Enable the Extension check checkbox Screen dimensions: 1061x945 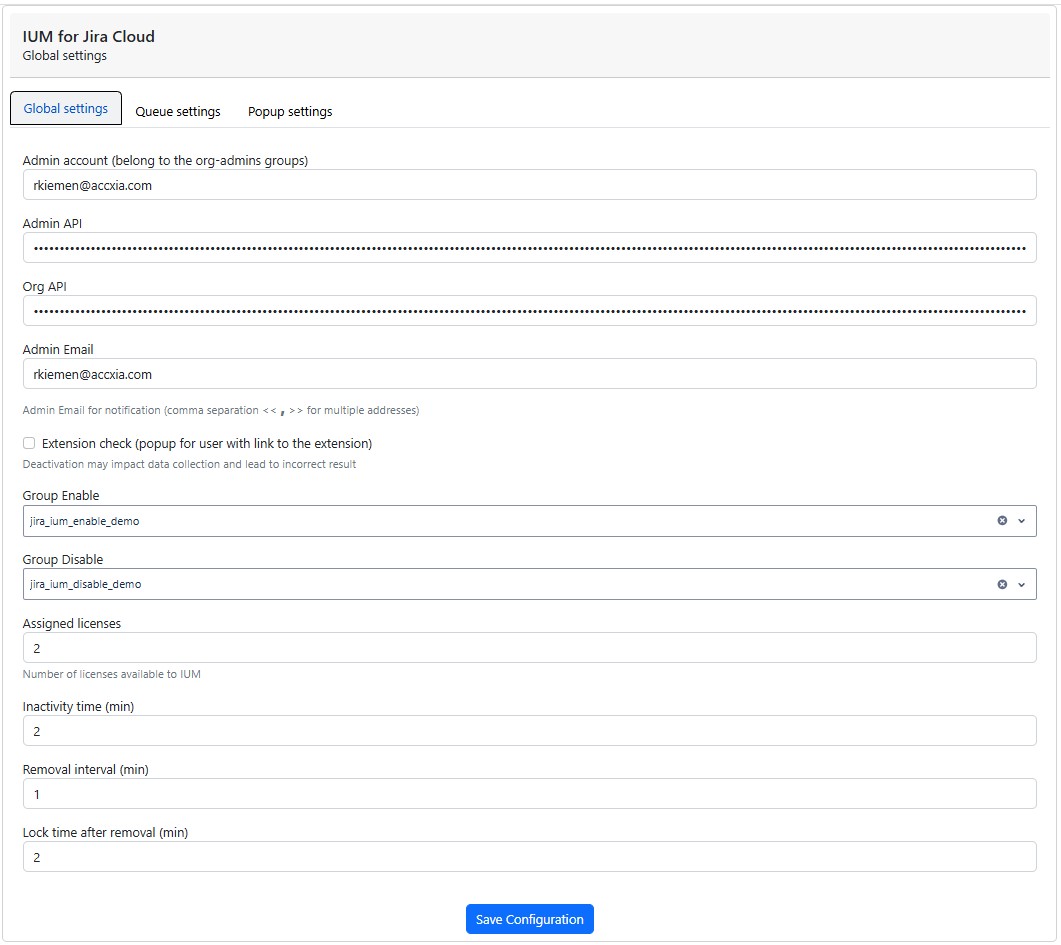tap(28, 443)
